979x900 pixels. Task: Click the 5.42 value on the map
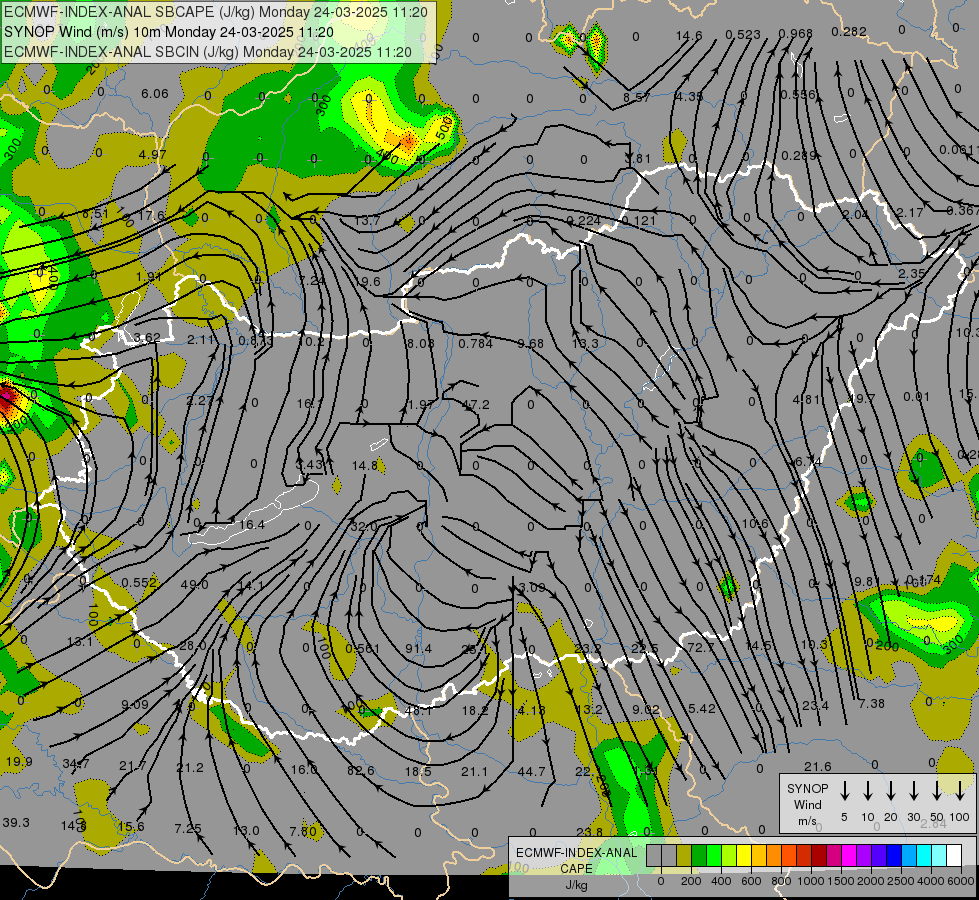(x=702, y=708)
